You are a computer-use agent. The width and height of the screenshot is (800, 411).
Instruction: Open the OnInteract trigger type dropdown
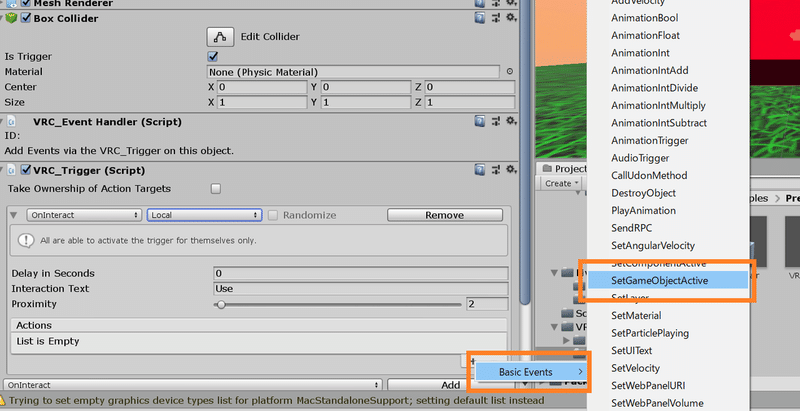tap(84, 215)
